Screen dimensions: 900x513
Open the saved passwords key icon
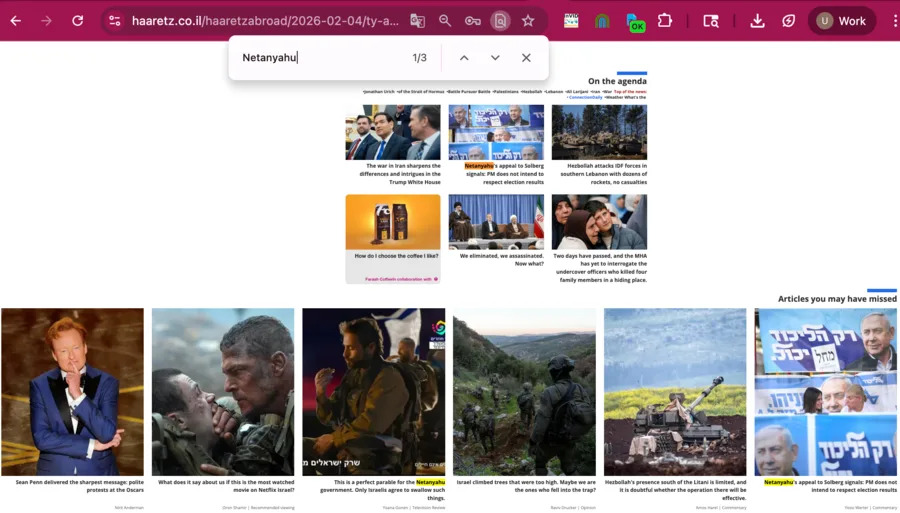pyautogui.click(x=472, y=21)
